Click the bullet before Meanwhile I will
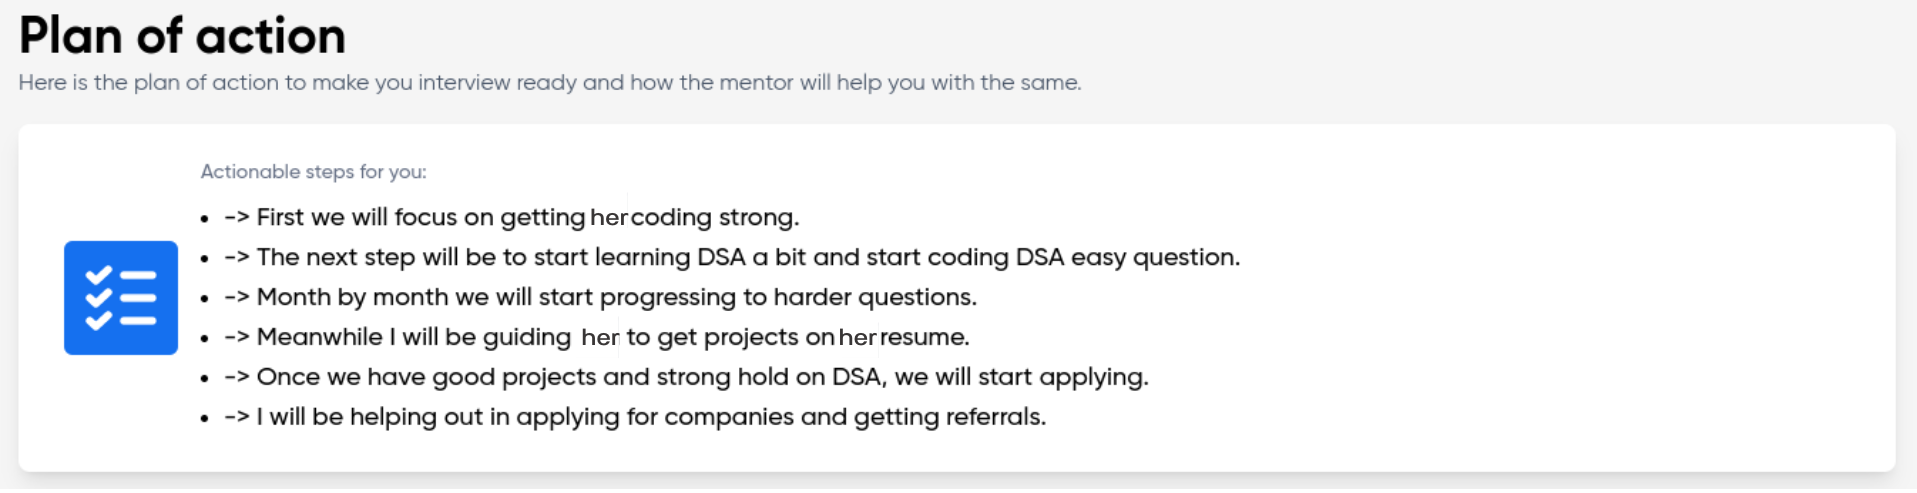This screenshot has height=493, width=1917. pos(204,339)
